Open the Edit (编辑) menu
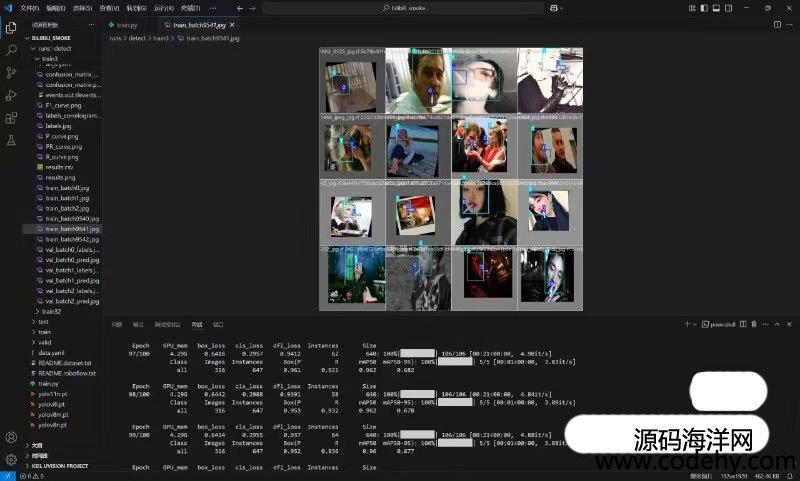Image resolution: width=800 pixels, height=481 pixels. coord(56,8)
